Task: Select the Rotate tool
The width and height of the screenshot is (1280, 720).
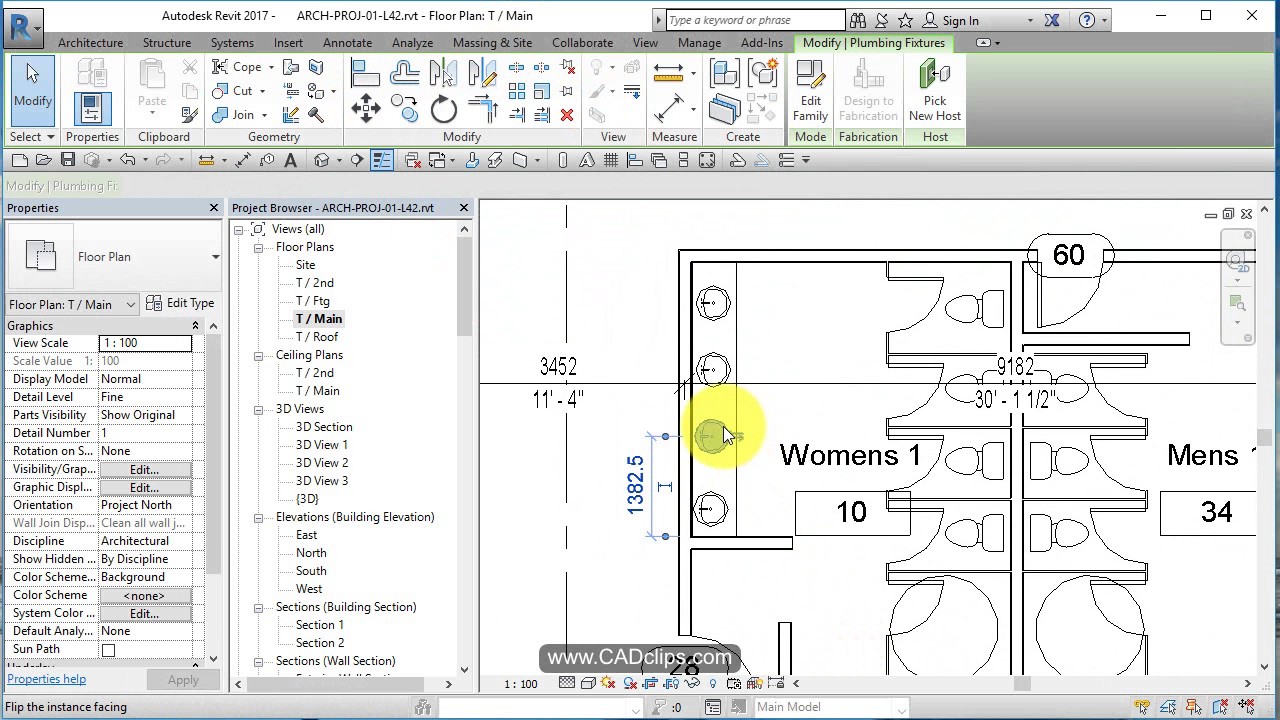Action: coord(443,110)
